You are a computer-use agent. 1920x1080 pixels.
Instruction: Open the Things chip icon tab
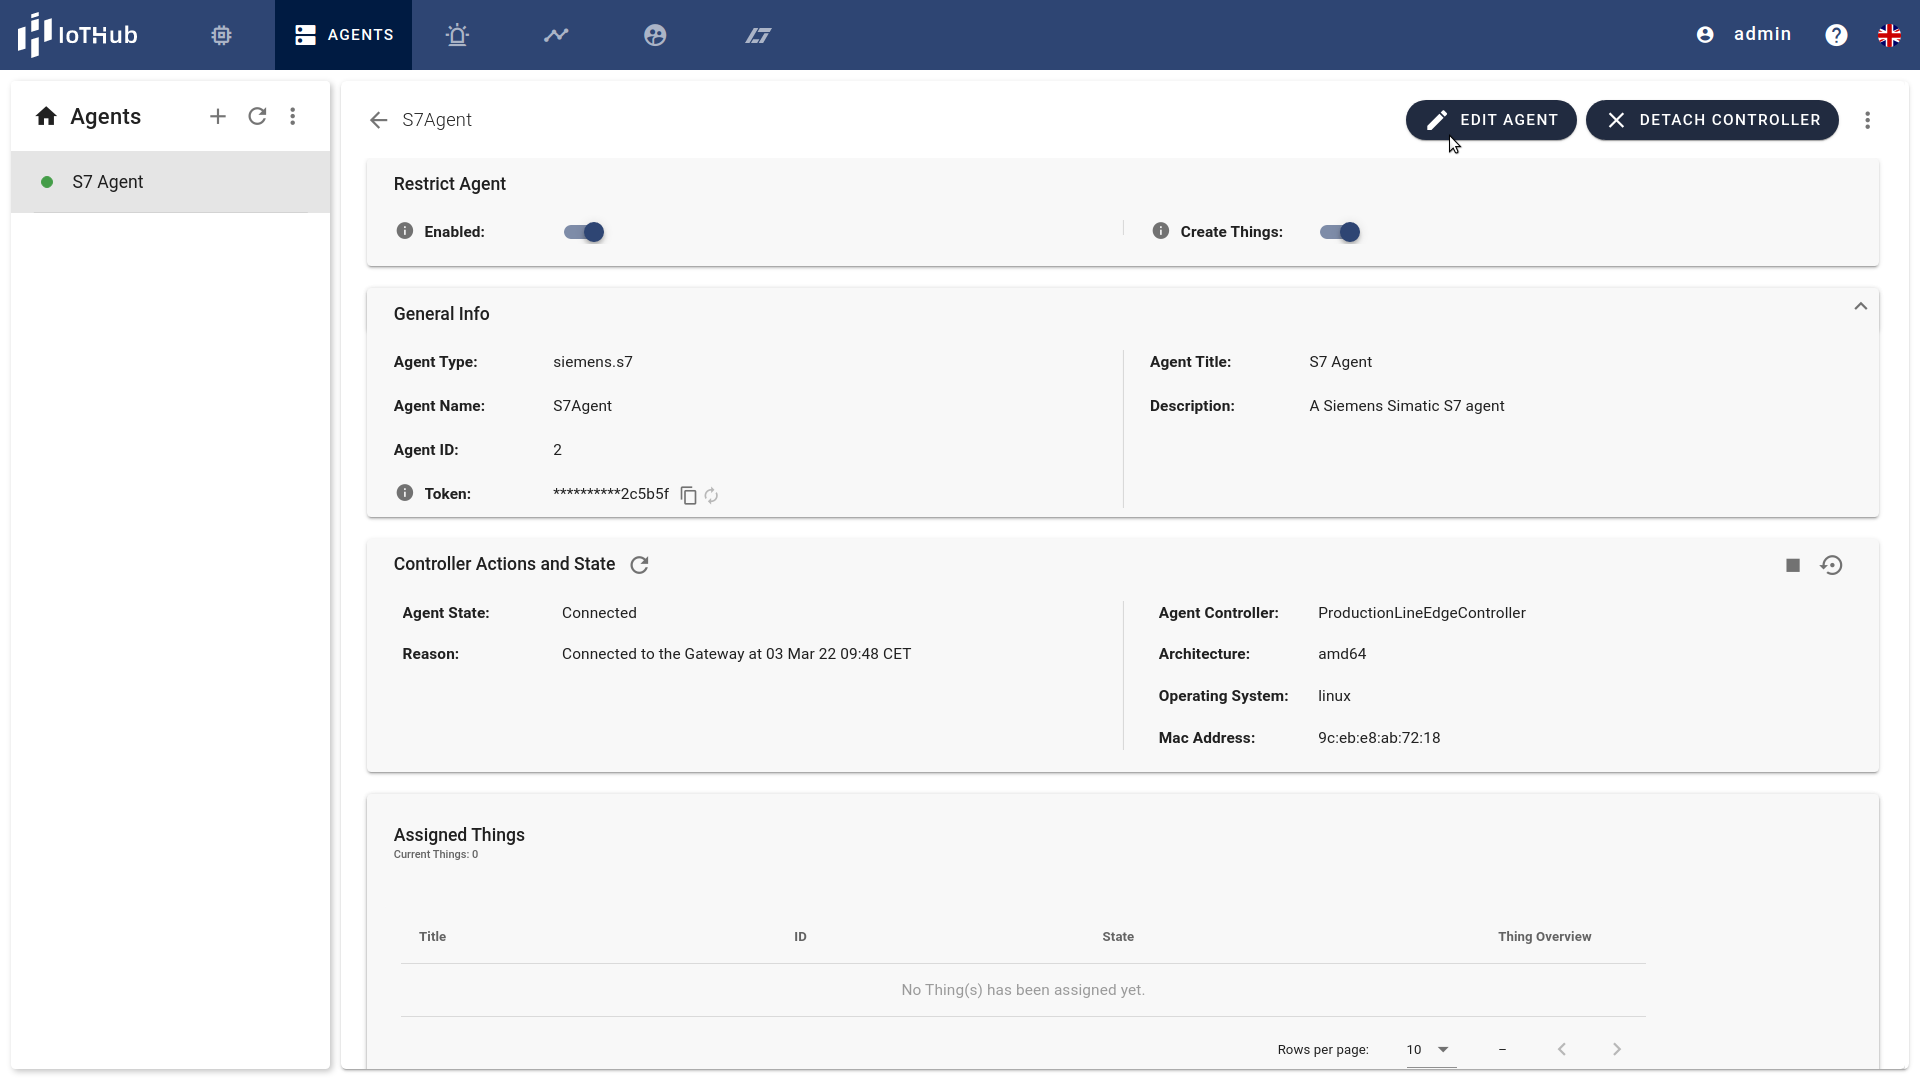tap(221, 35)
